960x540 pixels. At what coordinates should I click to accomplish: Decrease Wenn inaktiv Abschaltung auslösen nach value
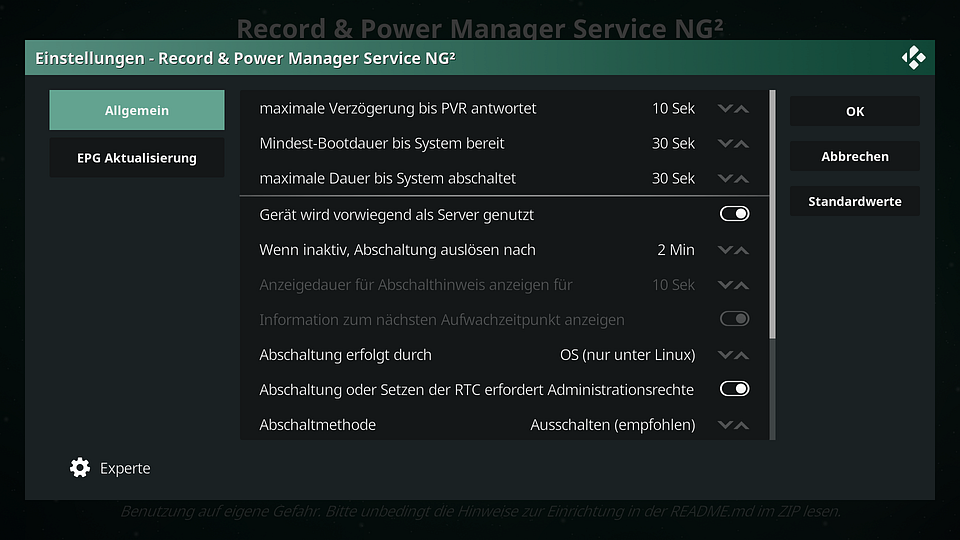[726, 250]
